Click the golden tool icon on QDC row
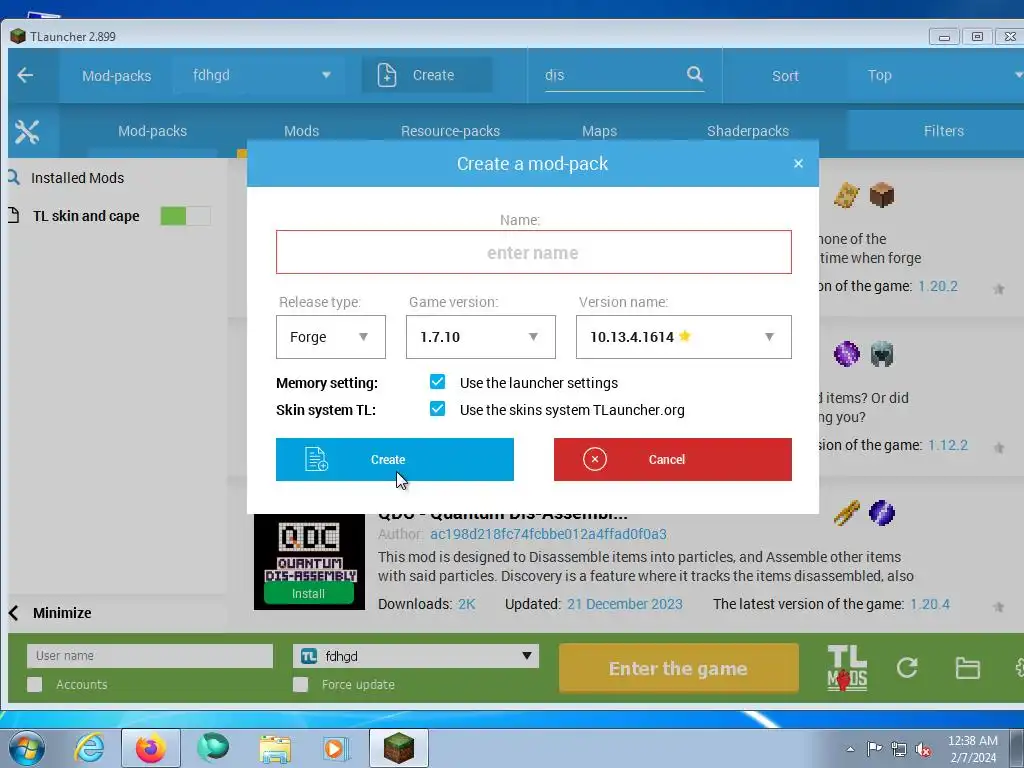 (x=846, y=513)
